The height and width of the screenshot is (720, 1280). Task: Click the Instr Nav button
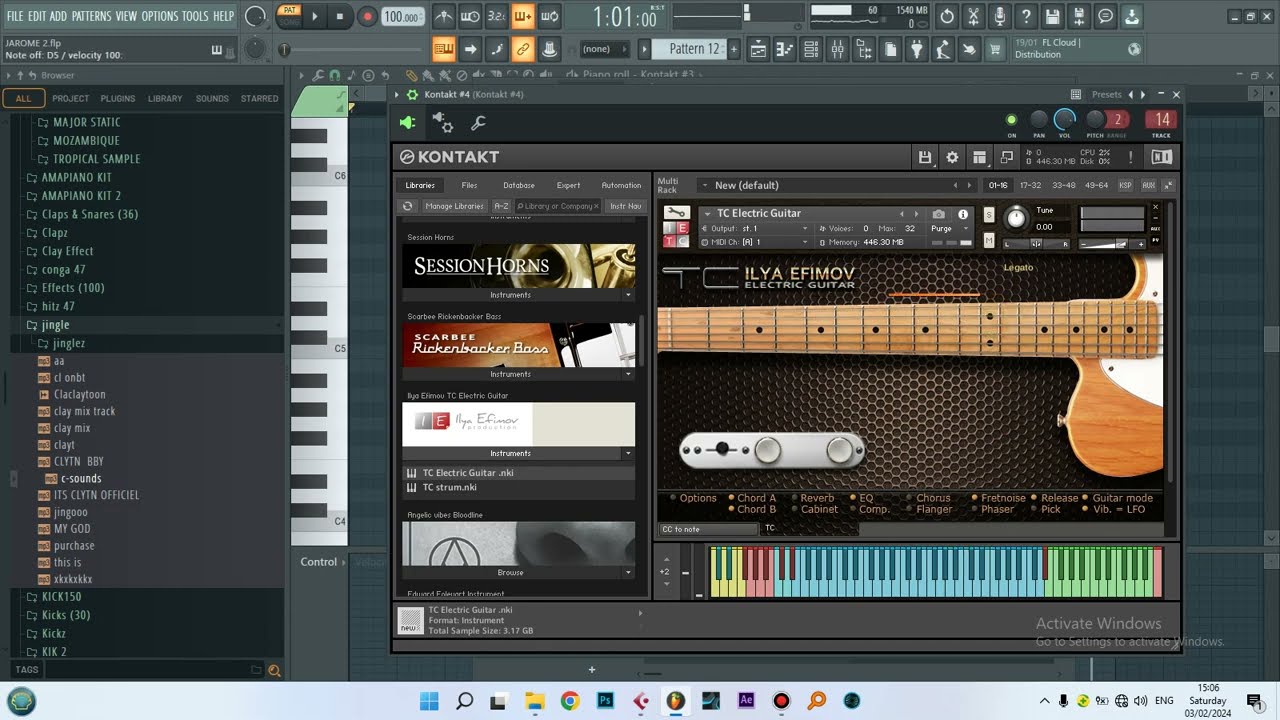pos(625,206)
